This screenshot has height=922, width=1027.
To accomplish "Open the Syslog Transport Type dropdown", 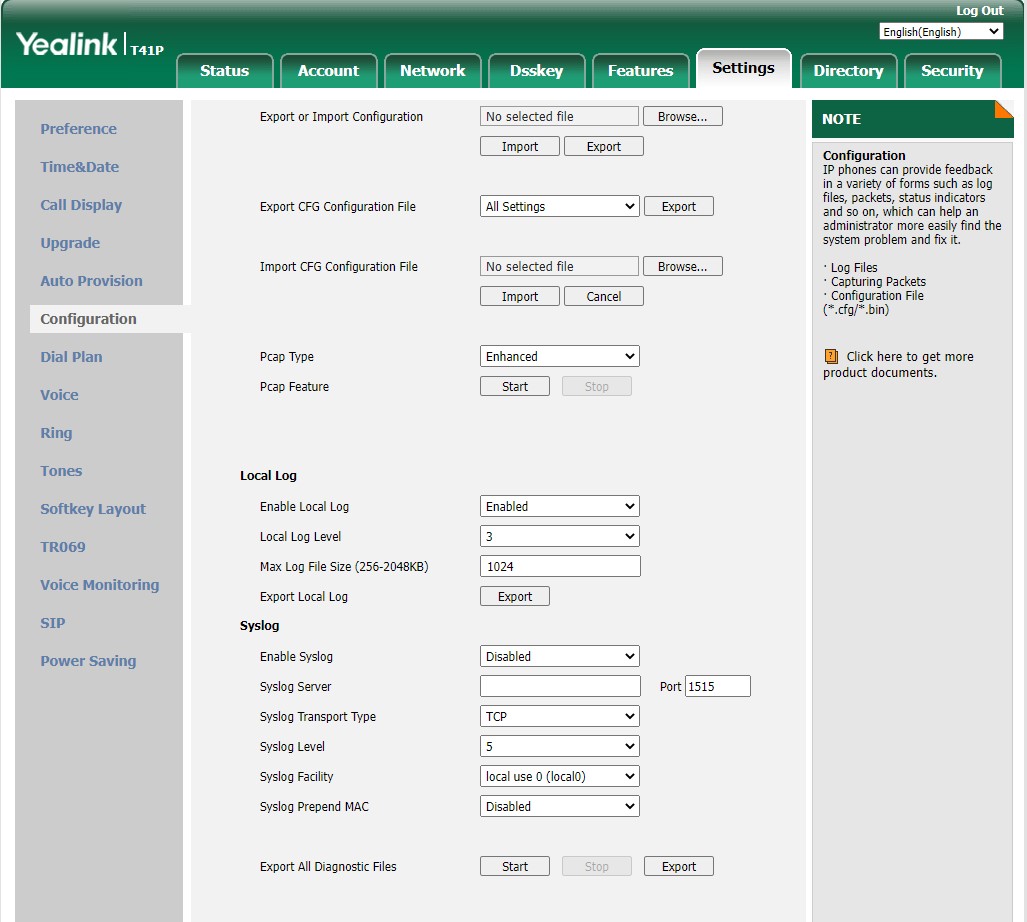I will pos(559,717).
